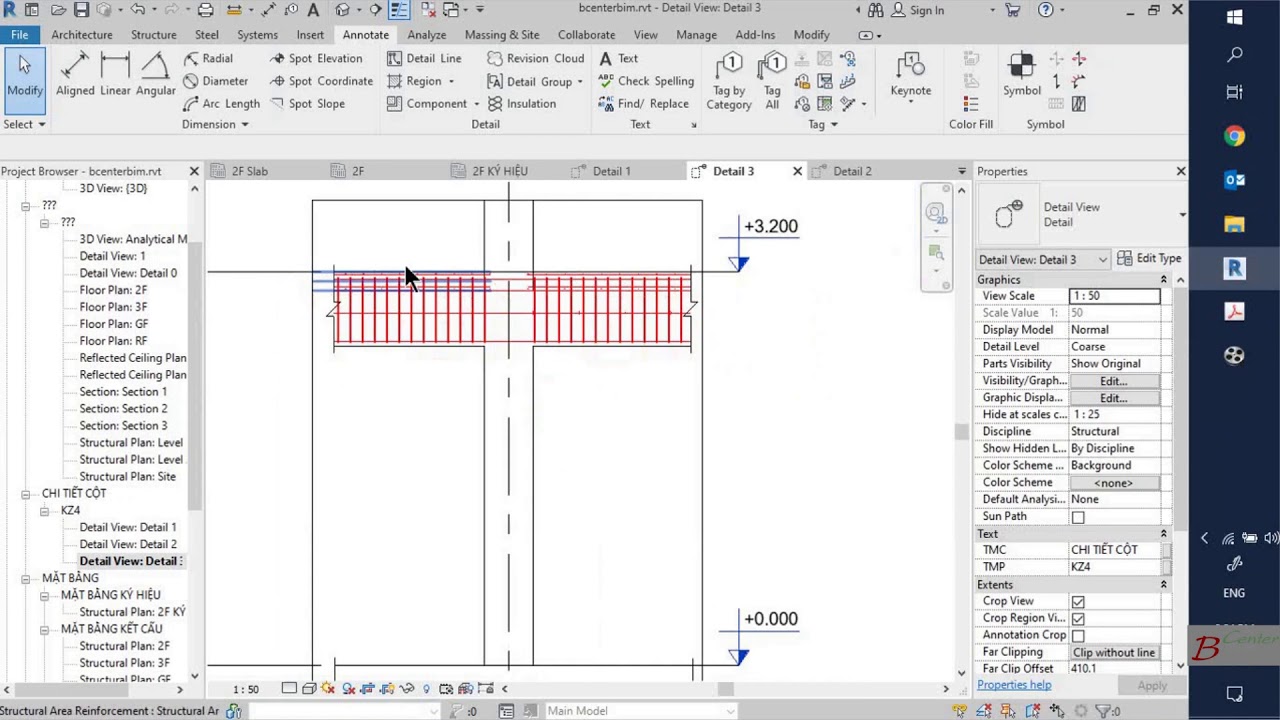Image resolution: width=1280 pixels, height=720 pixels.
Task: Click the drawing area's horizontal scrollbar thumb
Action: point(726,688)
